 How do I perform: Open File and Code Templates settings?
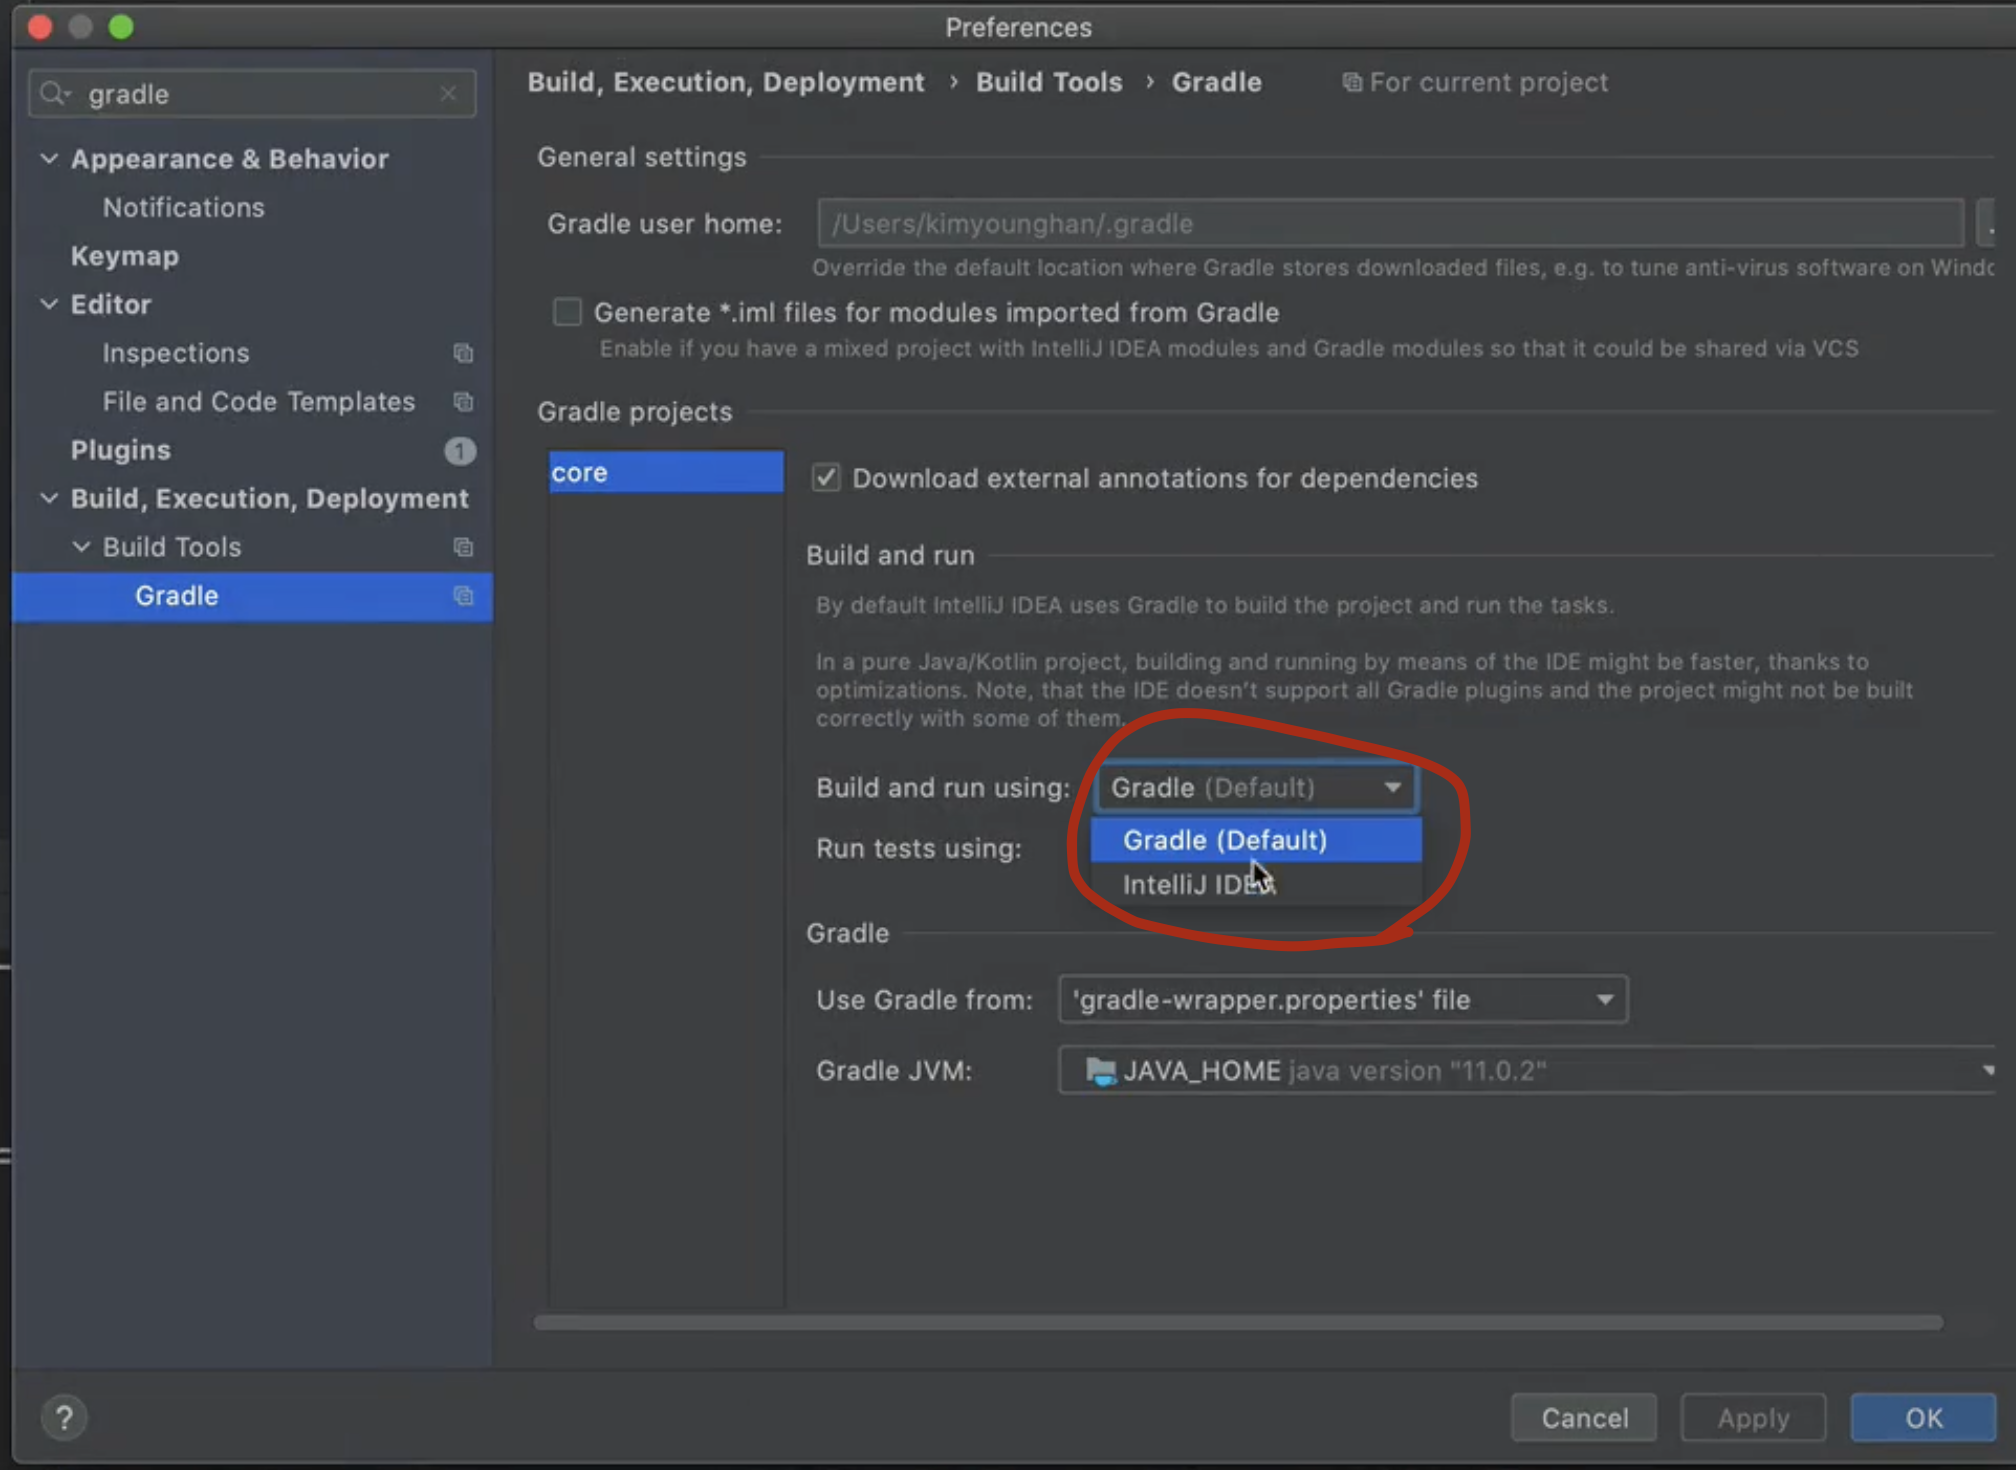point(258,402)
